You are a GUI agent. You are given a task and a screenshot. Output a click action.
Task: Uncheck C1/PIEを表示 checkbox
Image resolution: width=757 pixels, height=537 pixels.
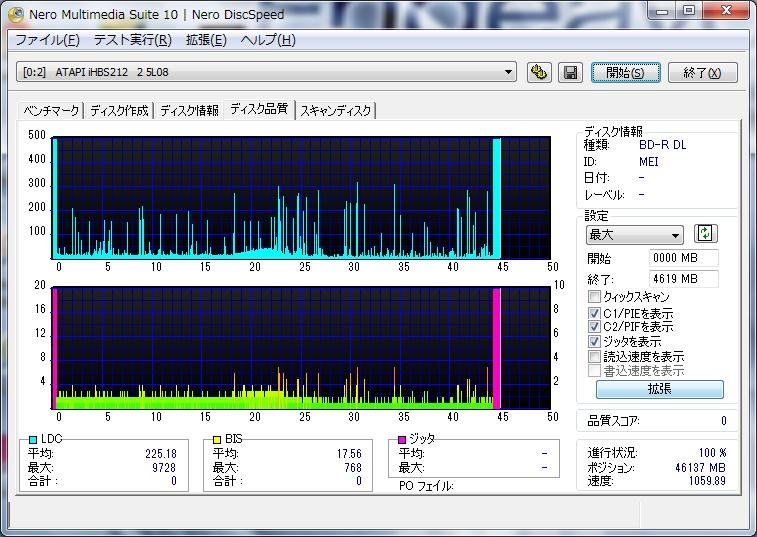coord(594,313)
